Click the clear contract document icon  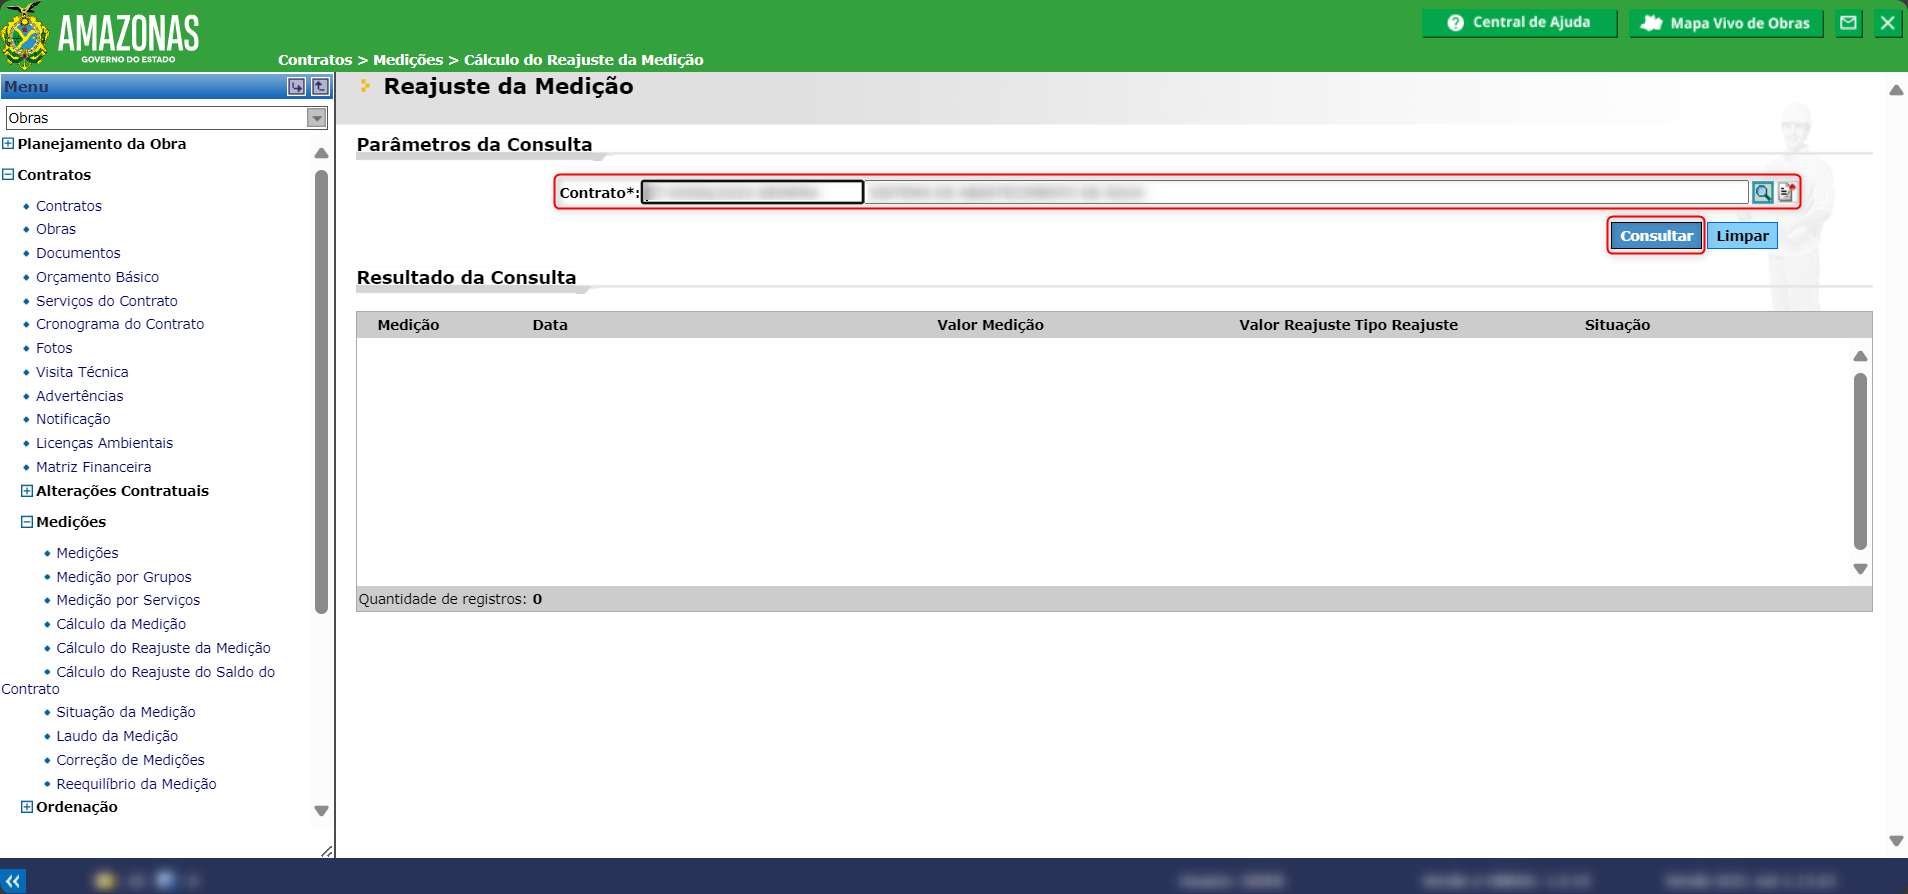point(1786,192)
